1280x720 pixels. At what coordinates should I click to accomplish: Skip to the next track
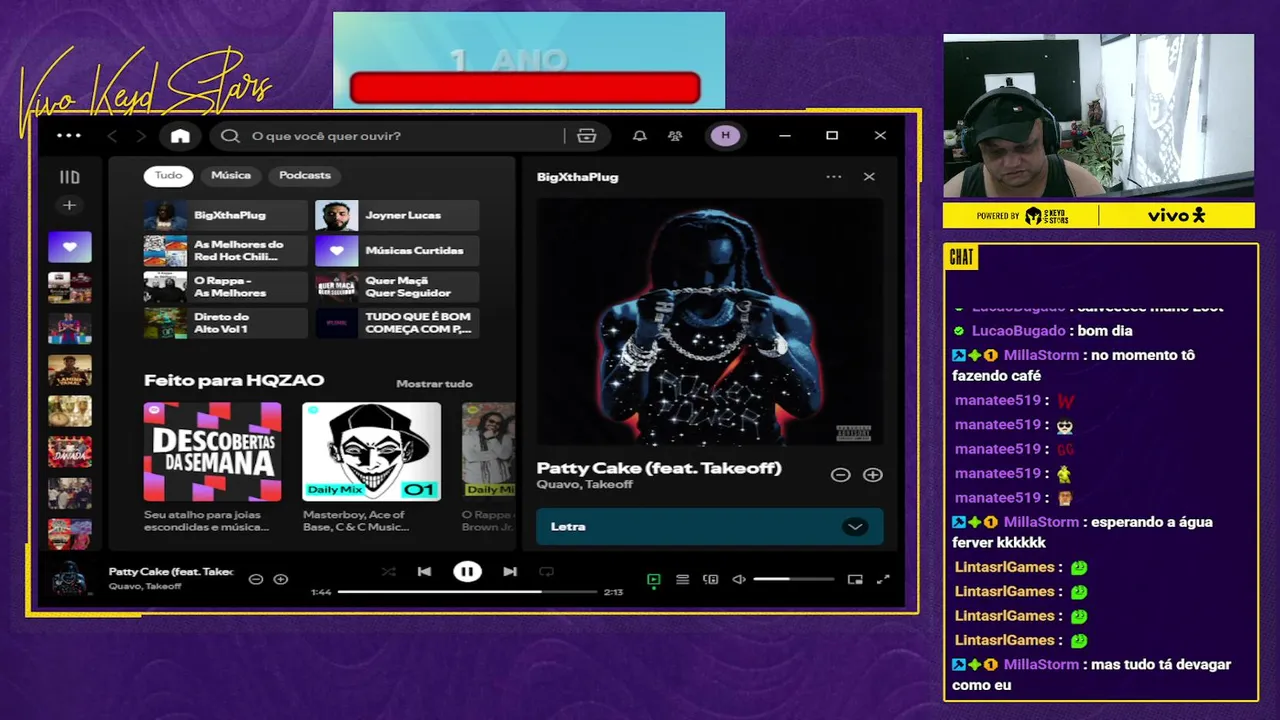click(x=510, y=572)
